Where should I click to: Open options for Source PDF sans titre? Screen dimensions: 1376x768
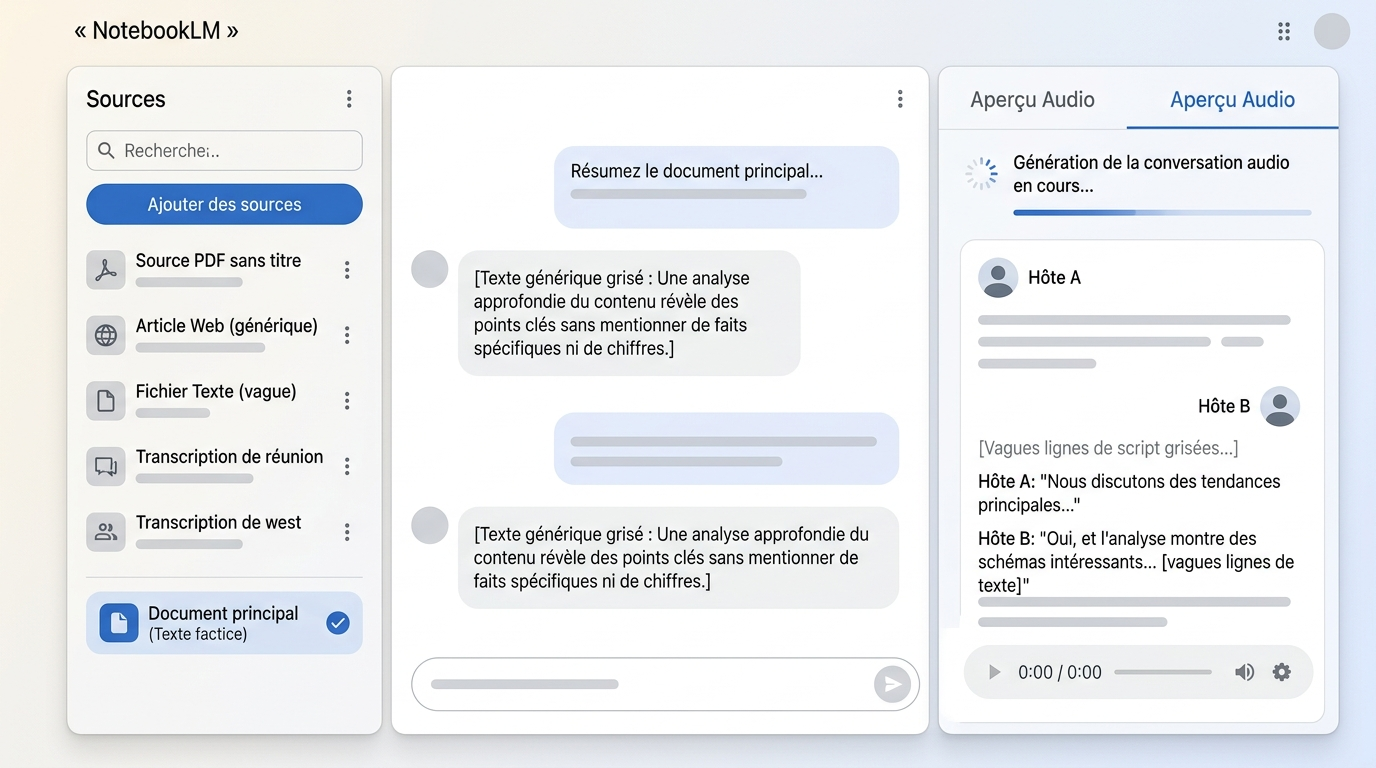[347, 270]
